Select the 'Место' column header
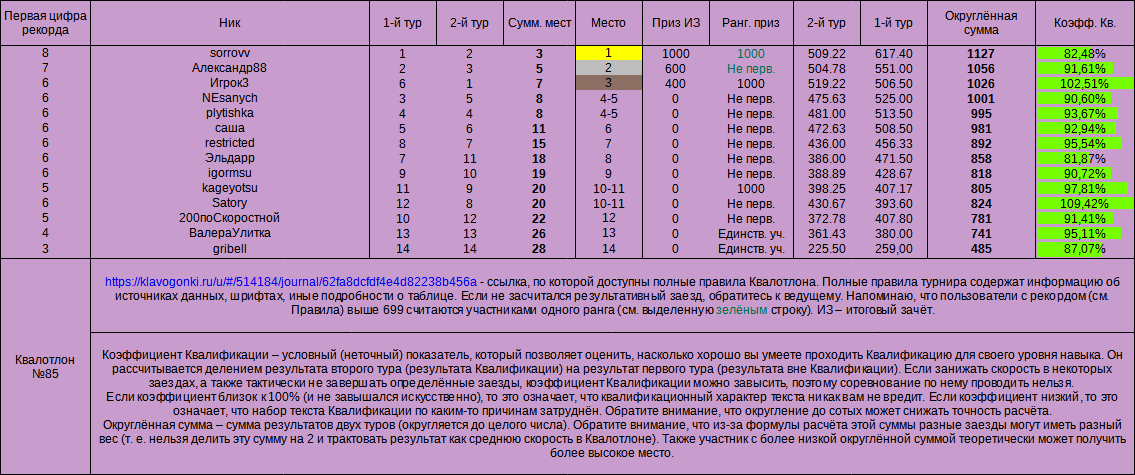The height and width of the screenshot is (475, 1135). pyautogui.click(x=609, y=23)
